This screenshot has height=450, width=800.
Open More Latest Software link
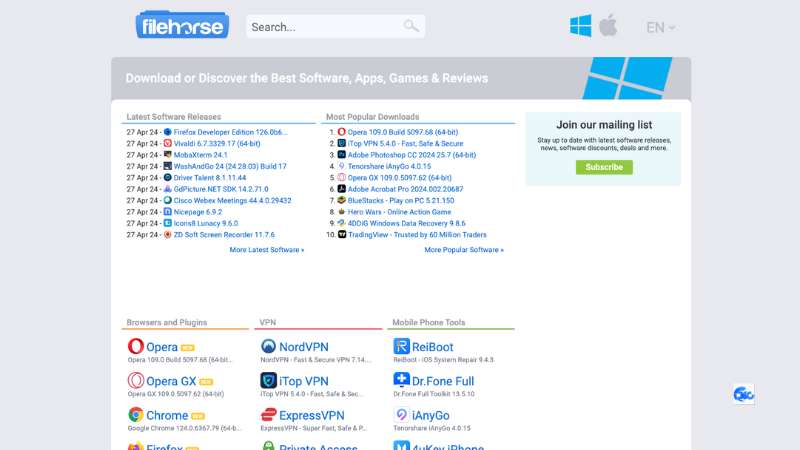click(x=267, y=250)
